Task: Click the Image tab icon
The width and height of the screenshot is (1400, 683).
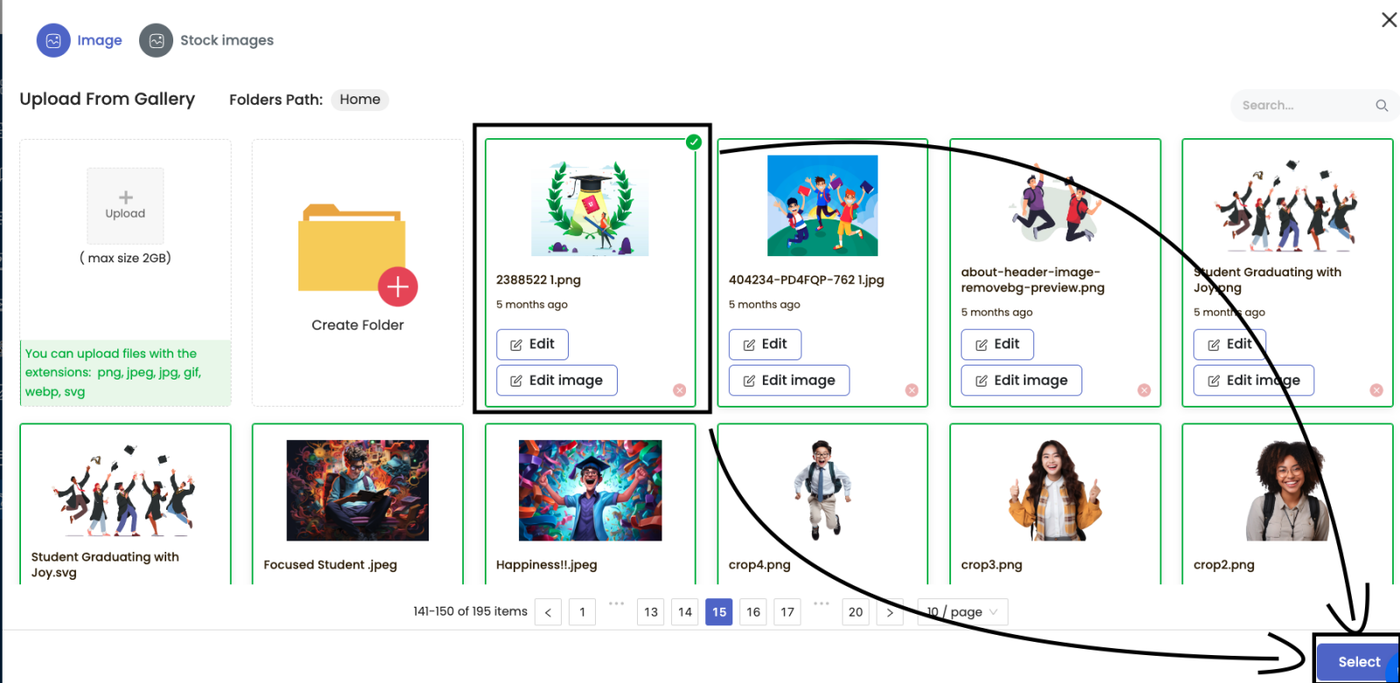Action: pos(54,40)
